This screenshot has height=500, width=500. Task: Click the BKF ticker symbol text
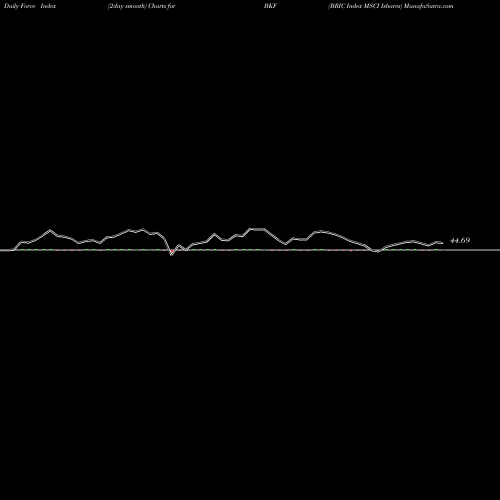coord(270,6)
